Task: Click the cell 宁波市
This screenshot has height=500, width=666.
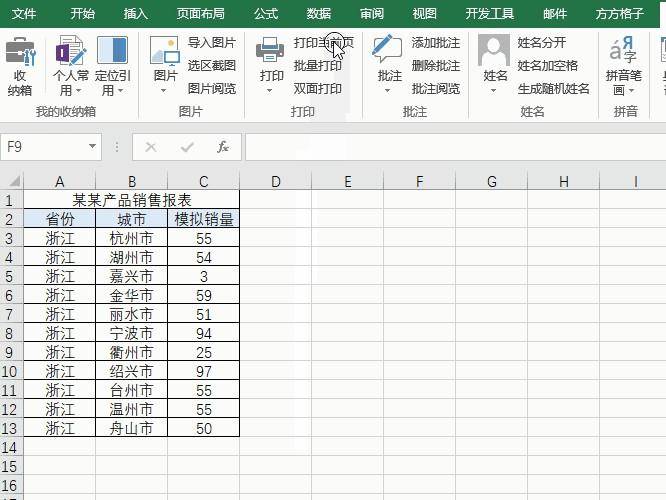Action: point(132,333)
